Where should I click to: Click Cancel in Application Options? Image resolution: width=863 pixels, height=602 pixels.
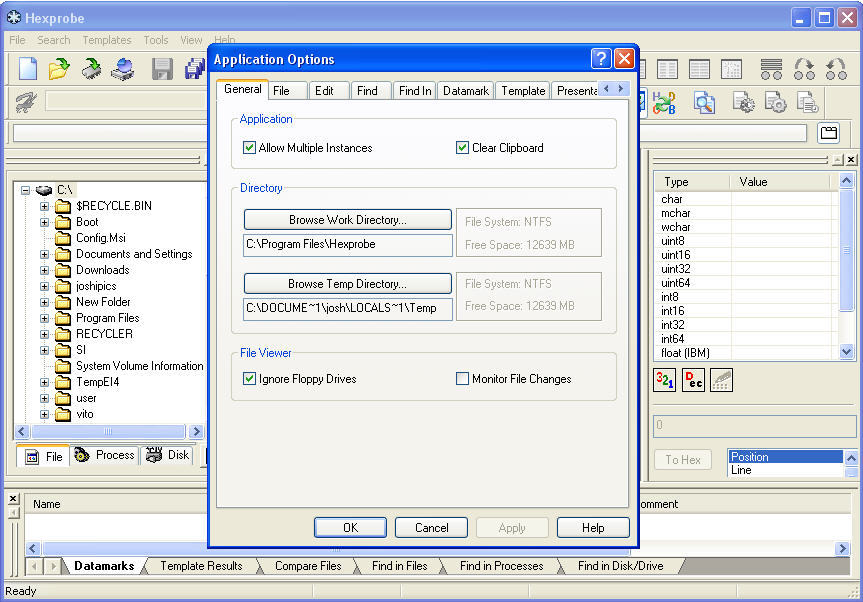[x=432, y=528]
